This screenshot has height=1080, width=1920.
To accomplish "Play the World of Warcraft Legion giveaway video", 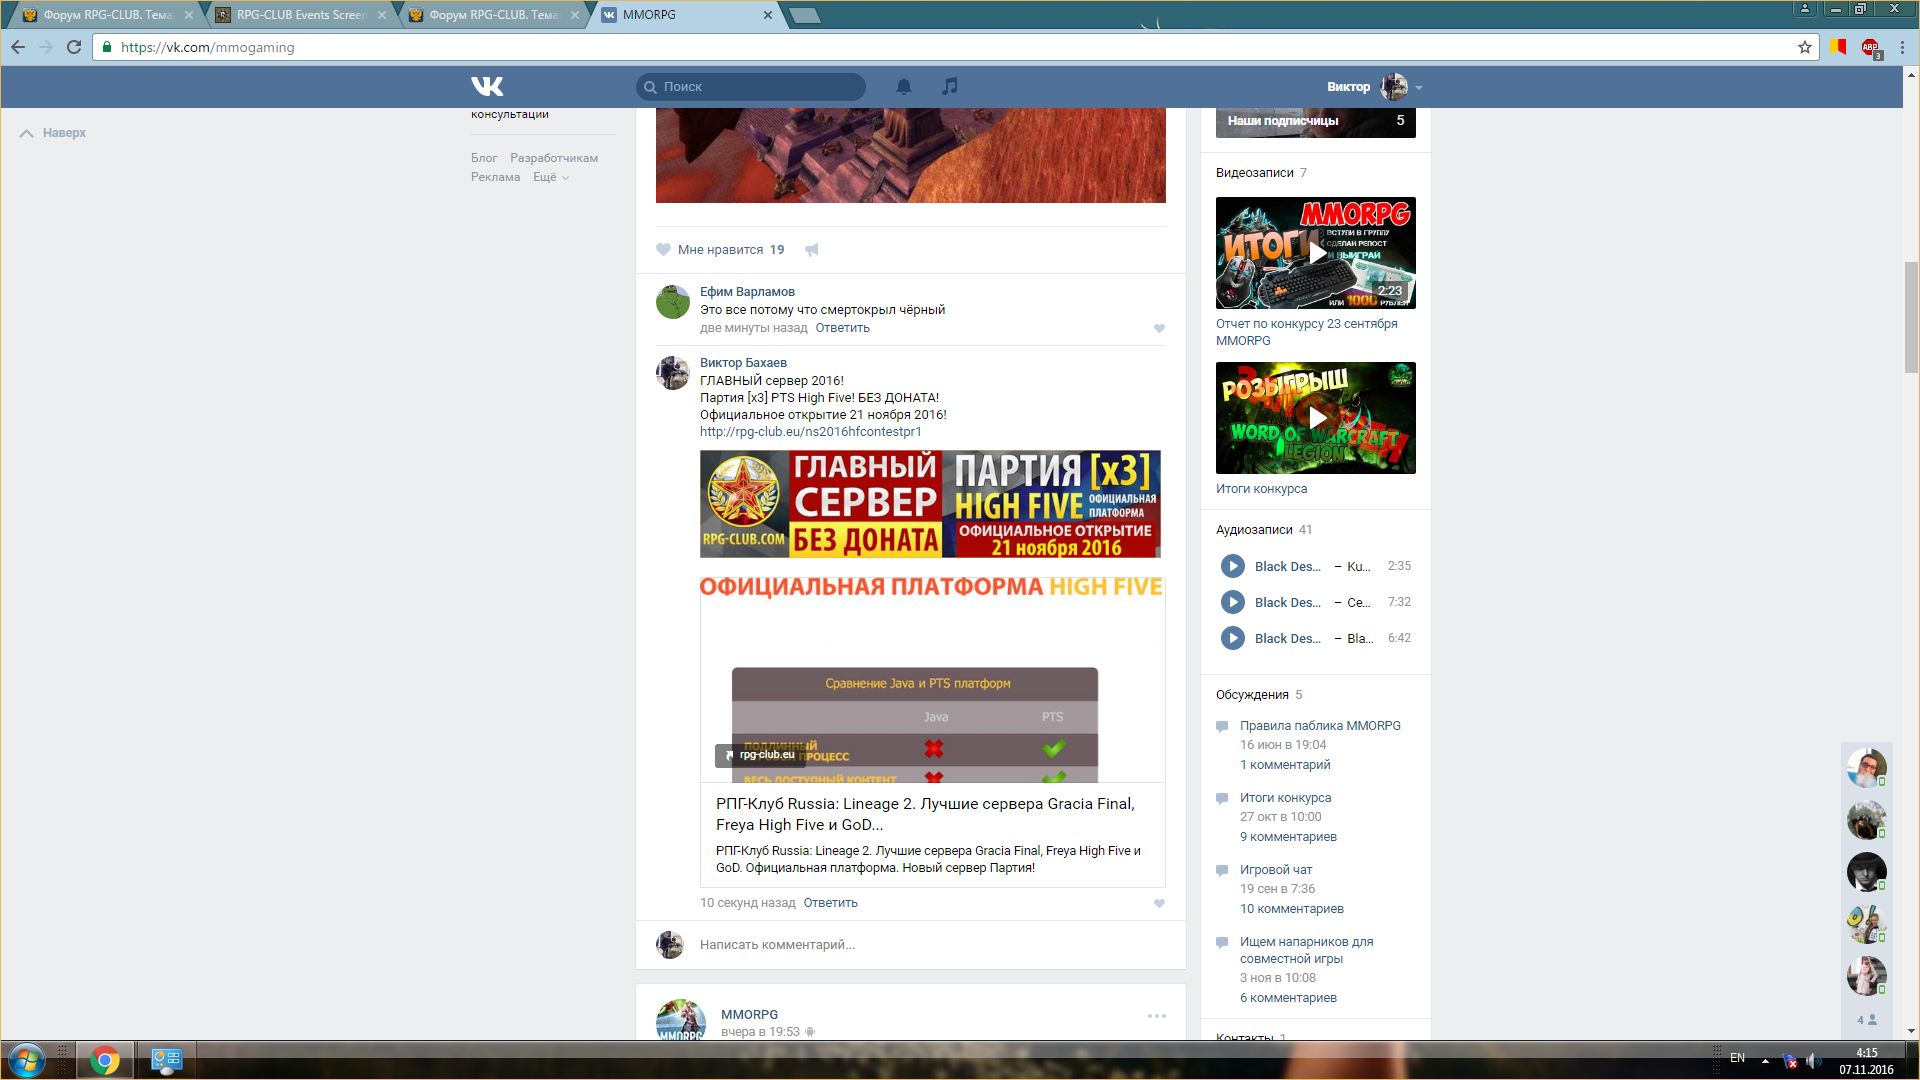I will [x=1316, y=418].
